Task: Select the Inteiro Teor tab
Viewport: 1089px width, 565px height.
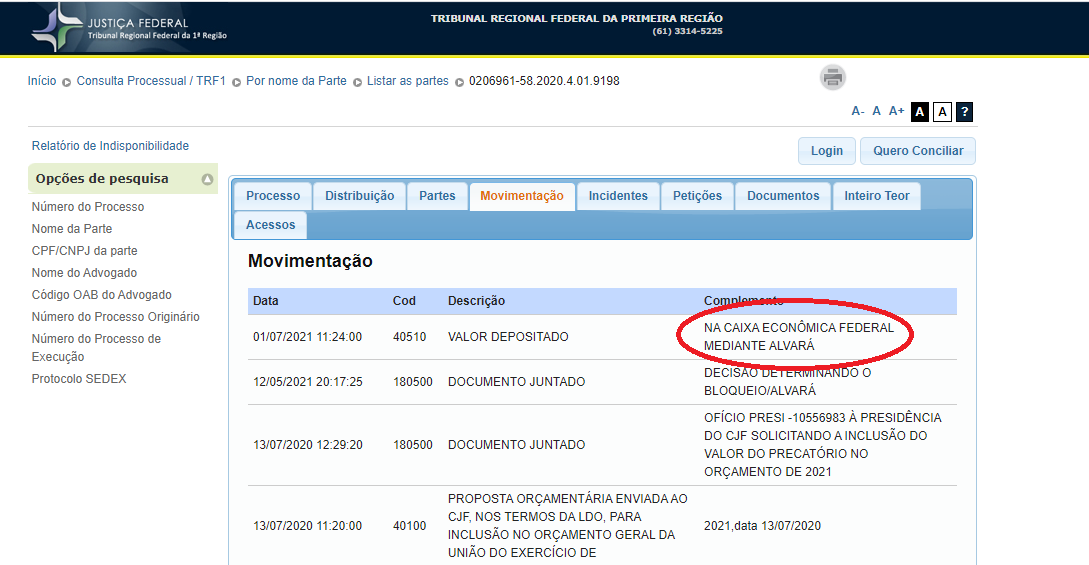Action: point(876,196)
